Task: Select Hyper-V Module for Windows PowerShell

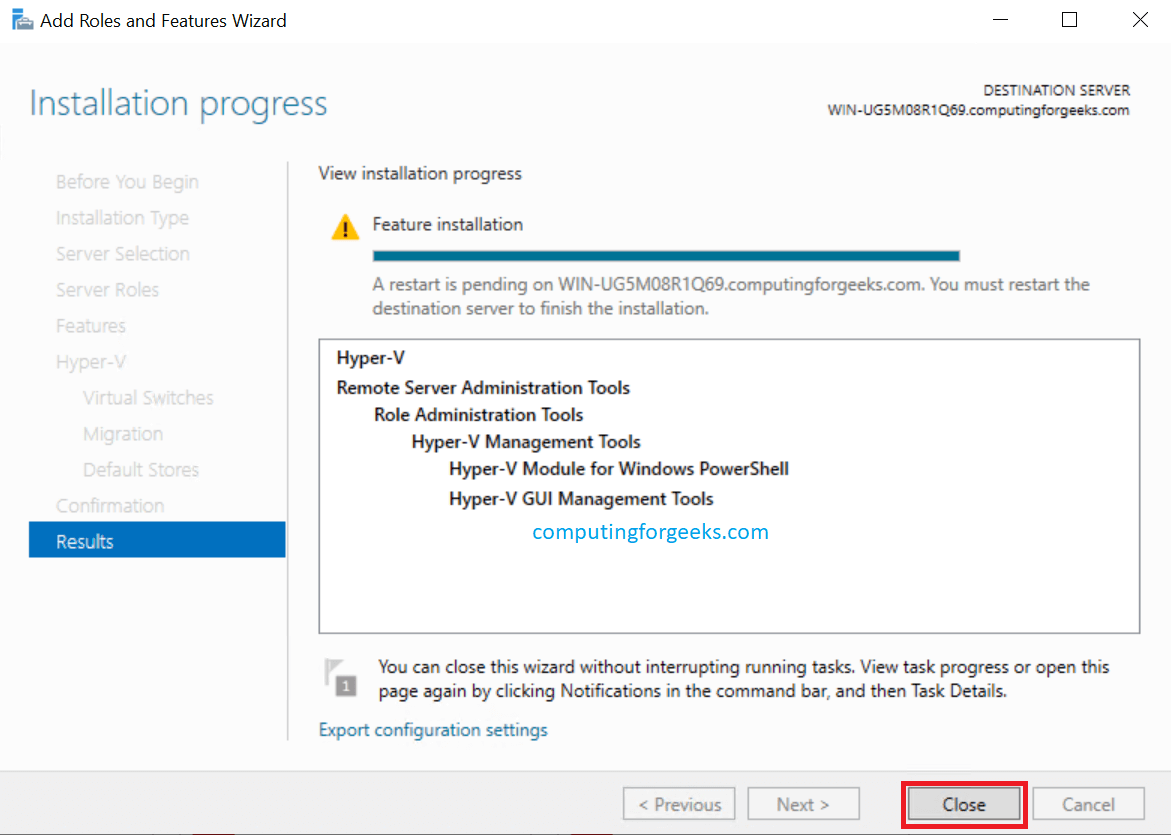Action: click(619, 469)
